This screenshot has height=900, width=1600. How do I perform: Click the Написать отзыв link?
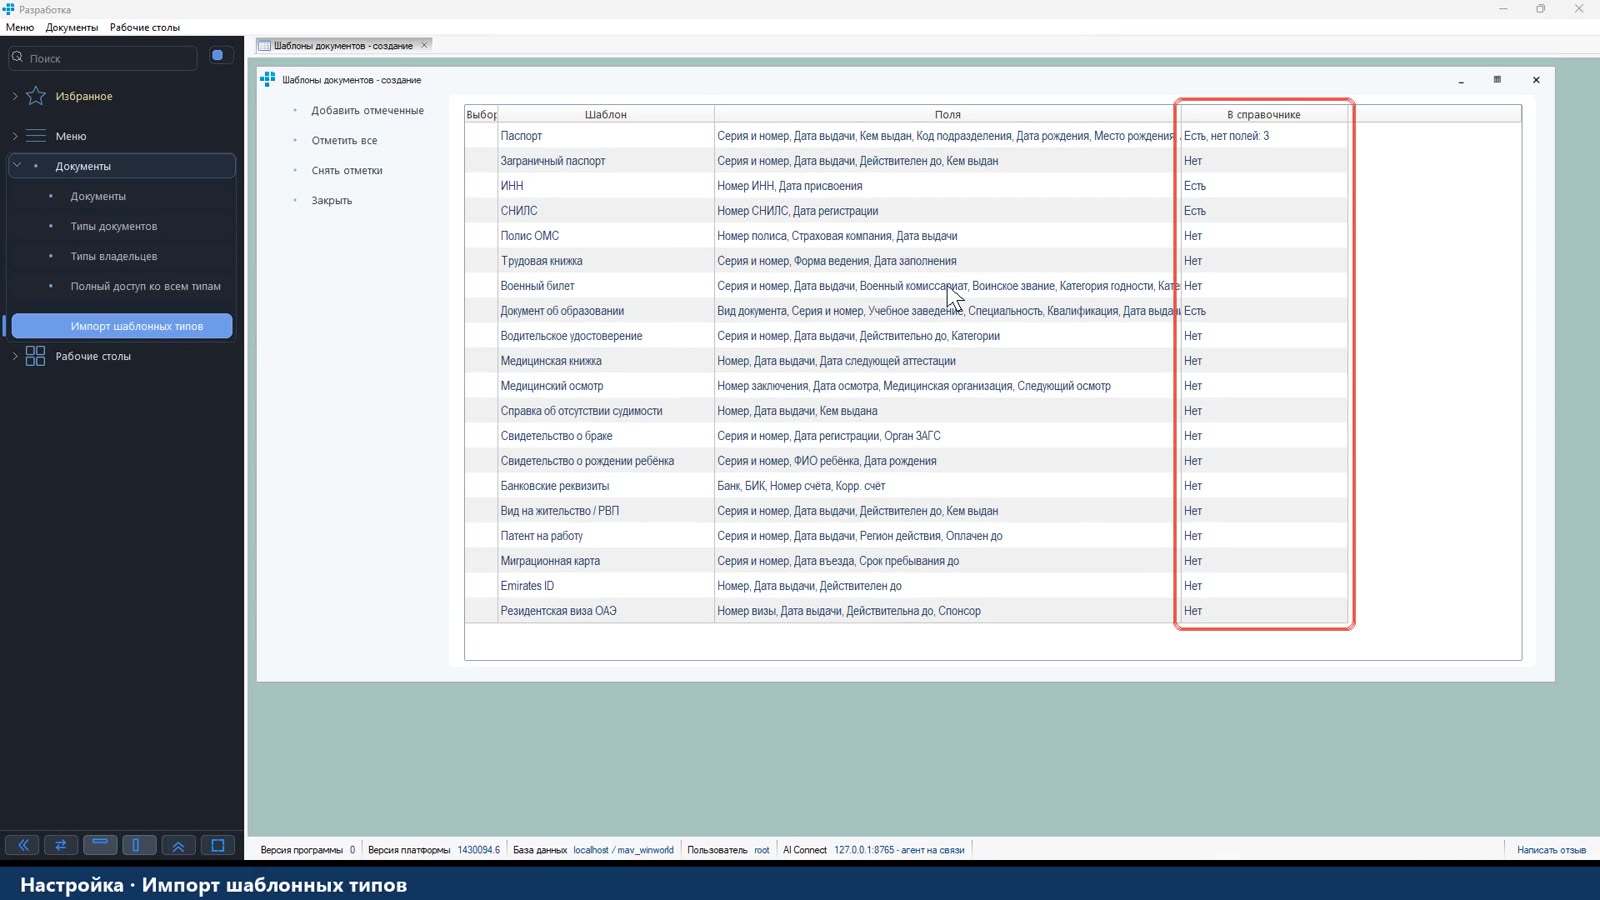1551,850
